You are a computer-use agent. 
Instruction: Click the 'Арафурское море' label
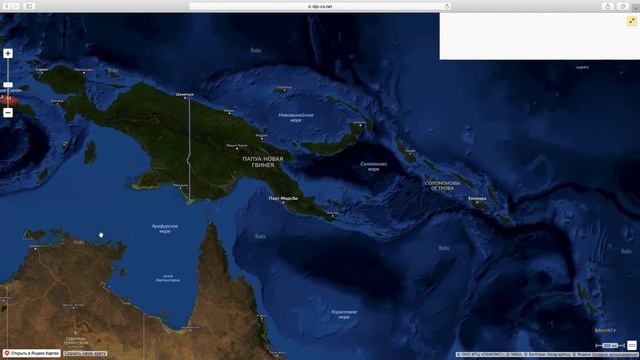(x=164, y=229)
